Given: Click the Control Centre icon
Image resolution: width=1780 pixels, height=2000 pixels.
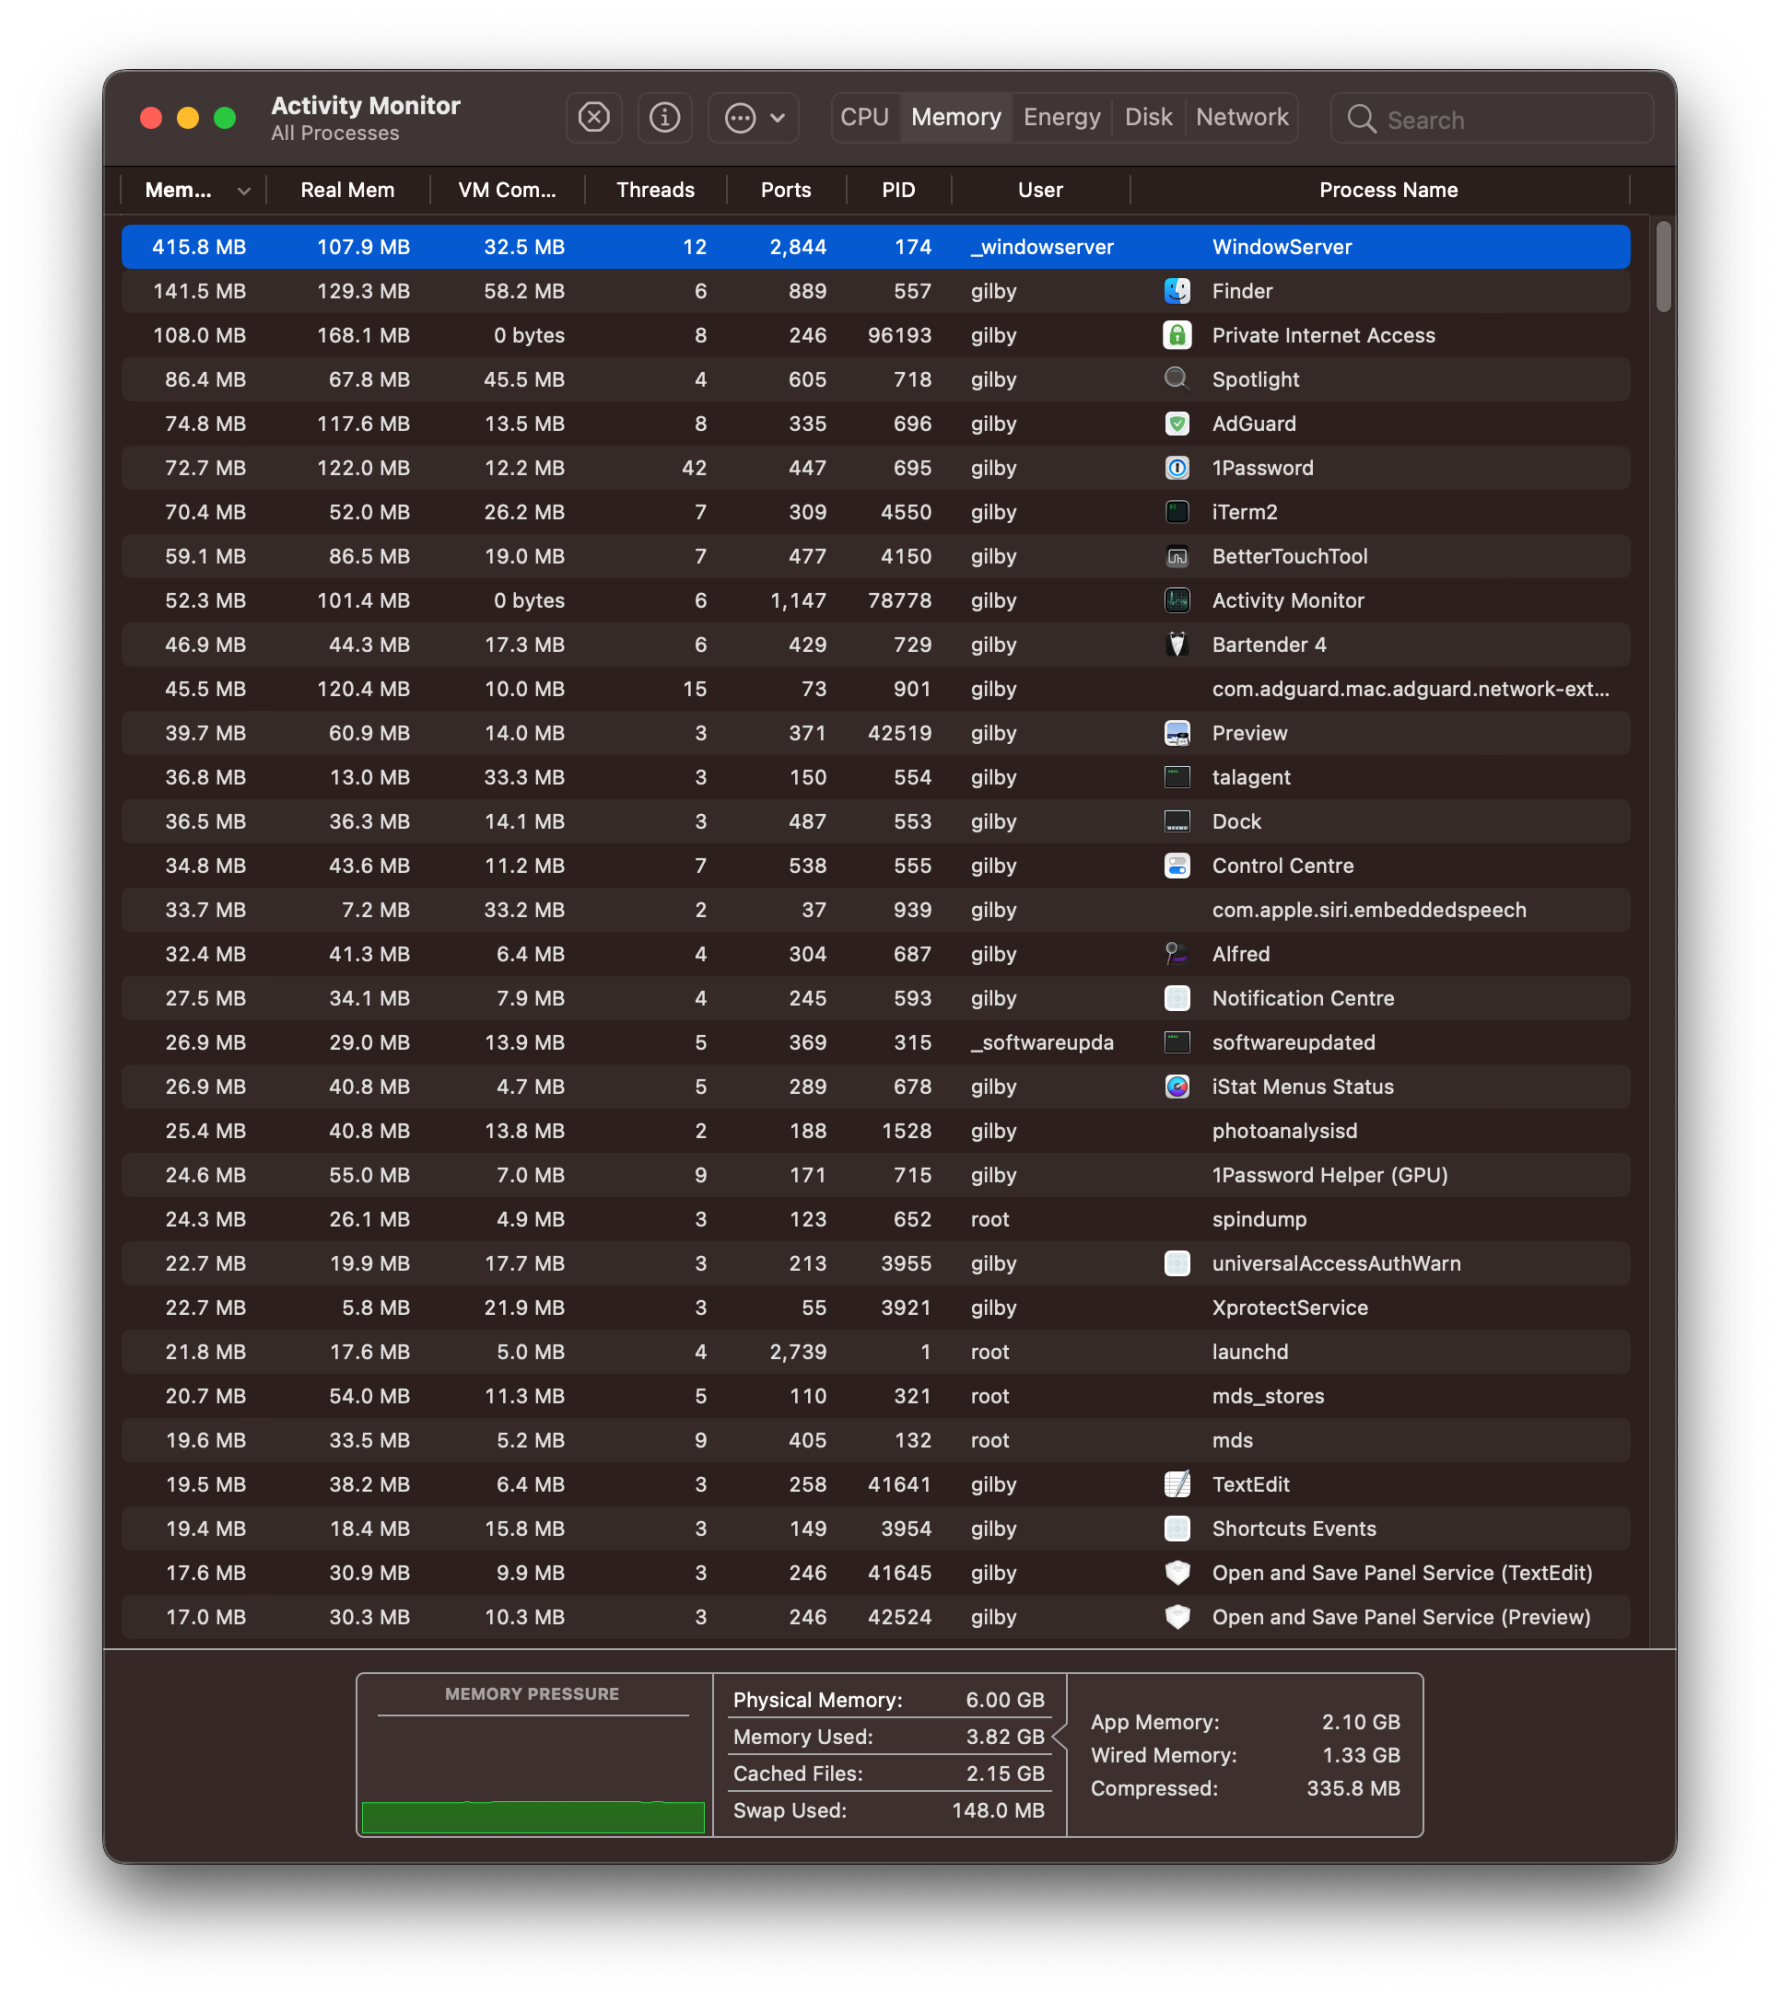Looking at the screenshot, I should coord(1177,865).
